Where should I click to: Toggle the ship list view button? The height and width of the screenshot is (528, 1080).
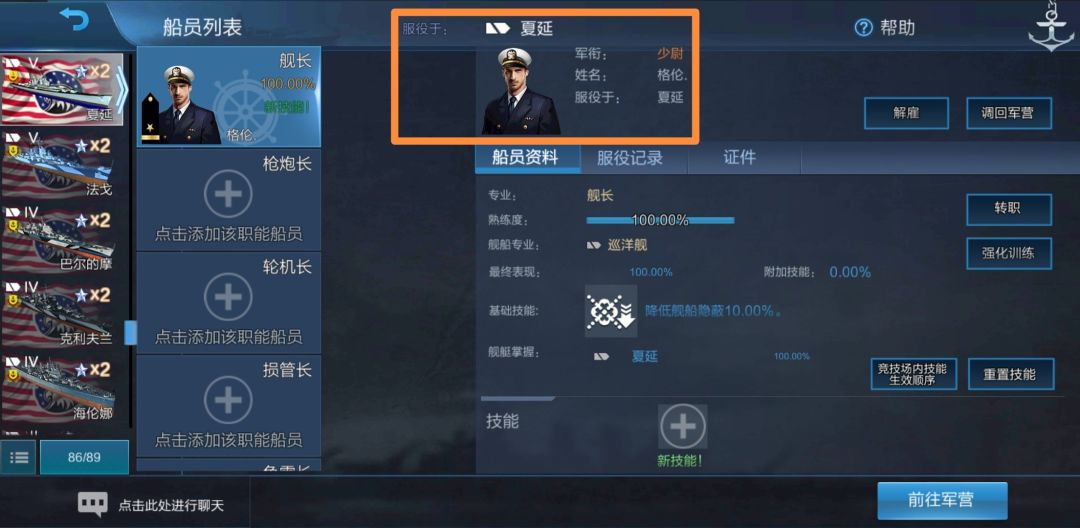19,457
